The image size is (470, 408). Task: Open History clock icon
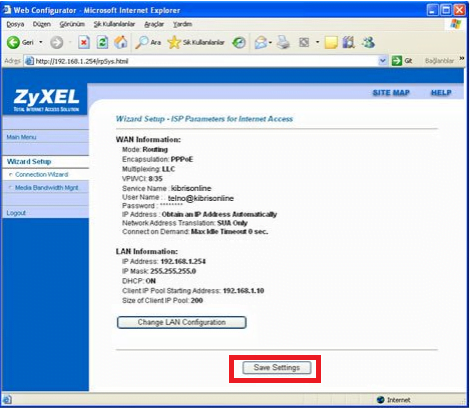(x=239, y=42)
